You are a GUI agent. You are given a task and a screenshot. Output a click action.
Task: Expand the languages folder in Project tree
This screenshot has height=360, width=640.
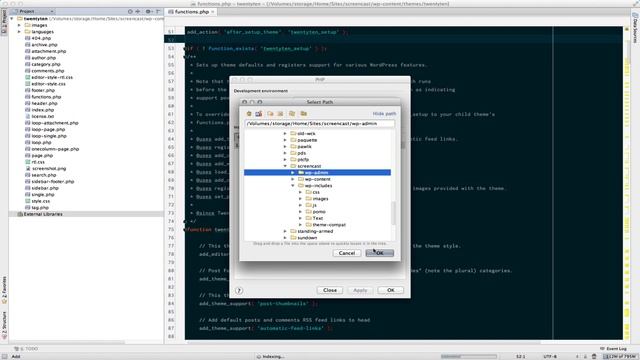point(19,32)
